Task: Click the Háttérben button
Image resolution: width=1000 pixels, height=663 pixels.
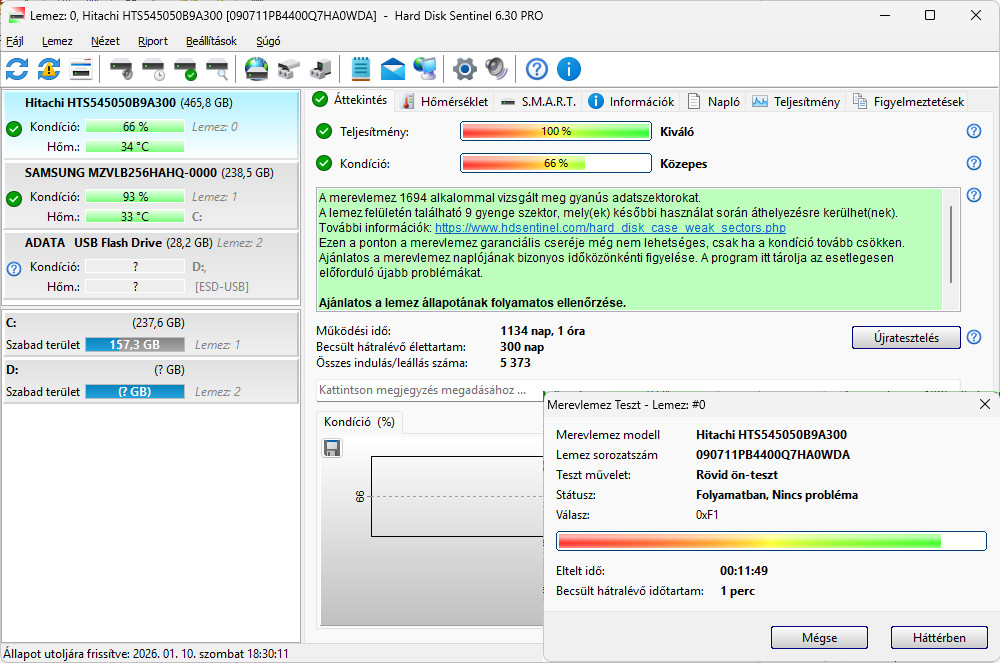Action: (939, 637)
